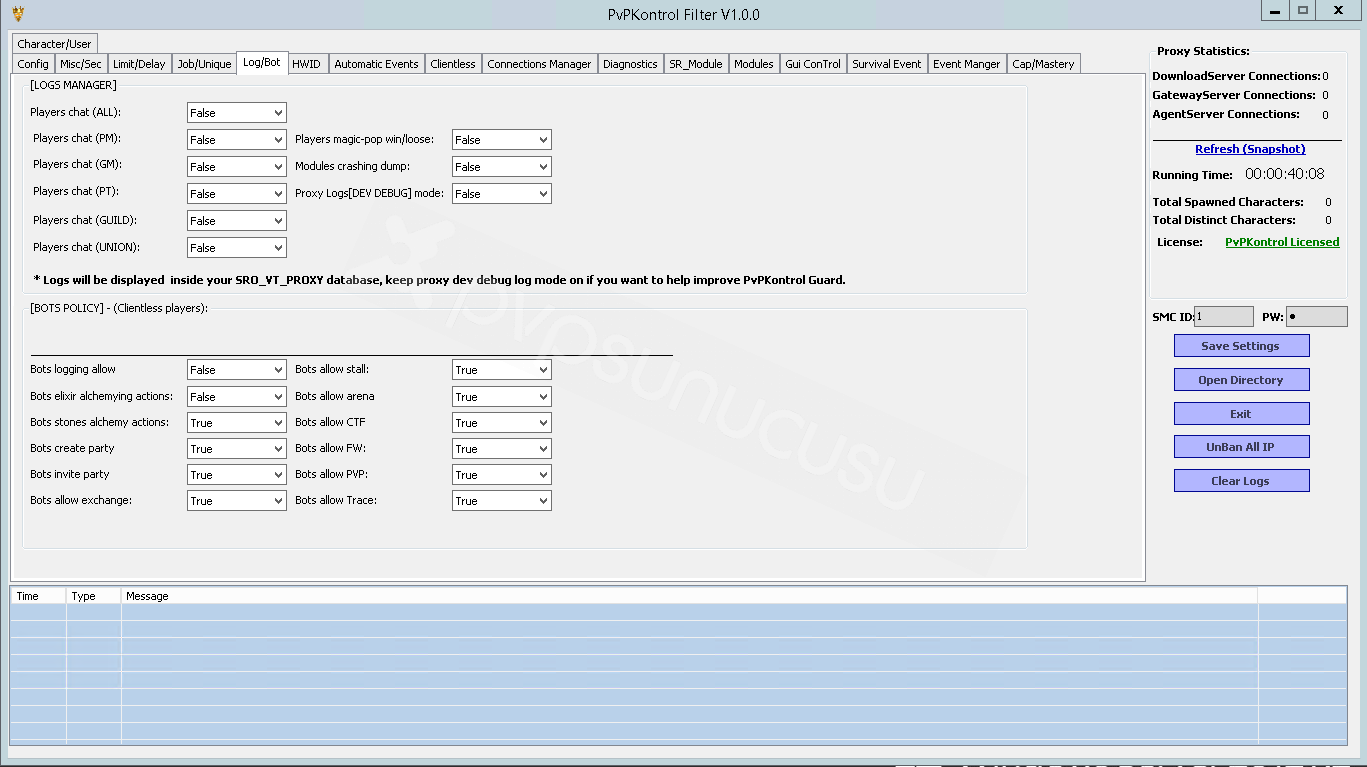Viewport: 1367px width, 767px height.
Task: Expand Bots allow FW dropdown
Action: tap(502, 449)
